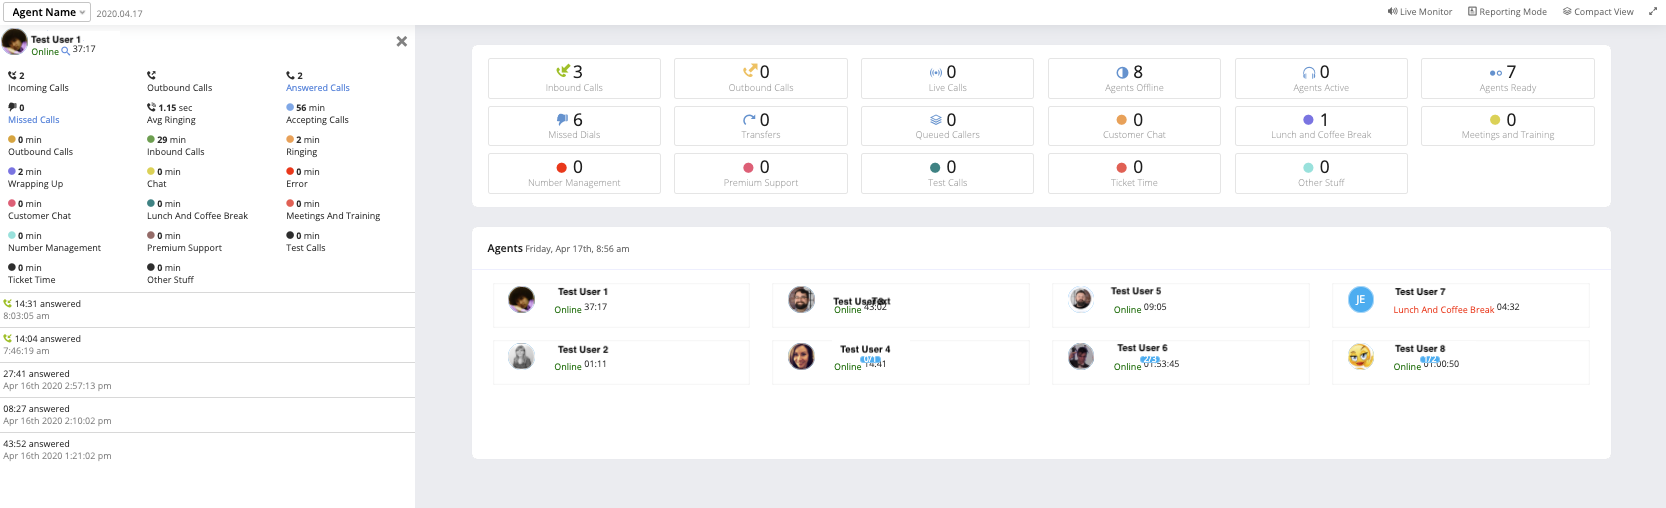Image resolution: width=1666 pixels, height=508 pixels.
Task: Click the Queued Callers stack icon
Action: tap(936, 120)
